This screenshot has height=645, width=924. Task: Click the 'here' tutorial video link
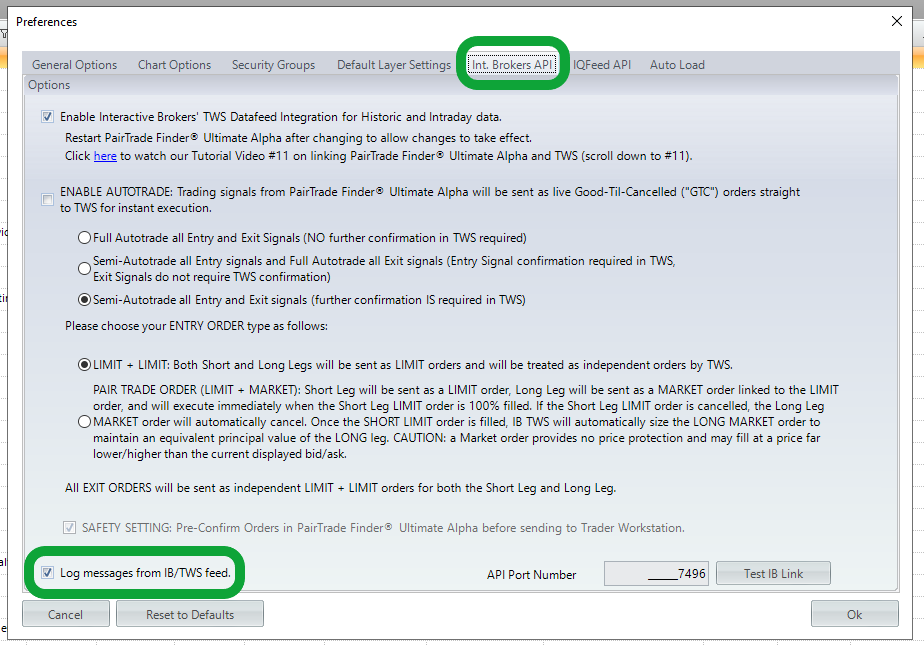[105, 156]
